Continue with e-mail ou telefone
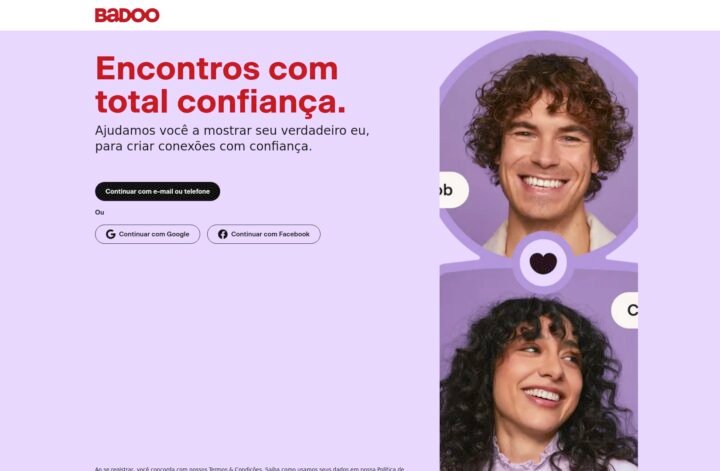Screen dimensions: 720x471 pos(158,191)
